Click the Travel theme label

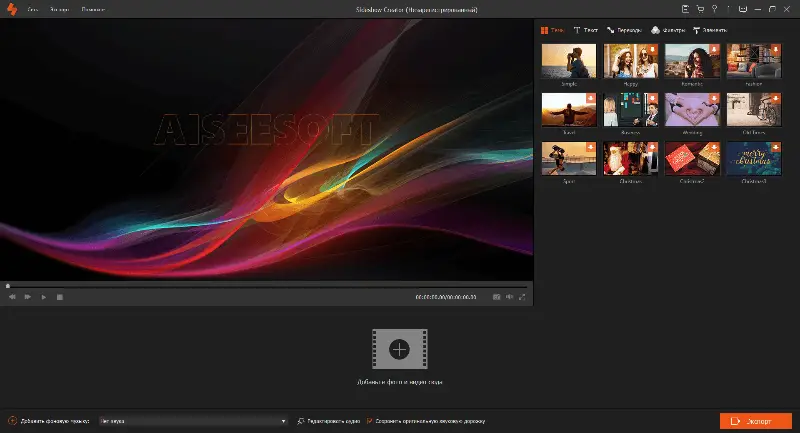point(568,133)
